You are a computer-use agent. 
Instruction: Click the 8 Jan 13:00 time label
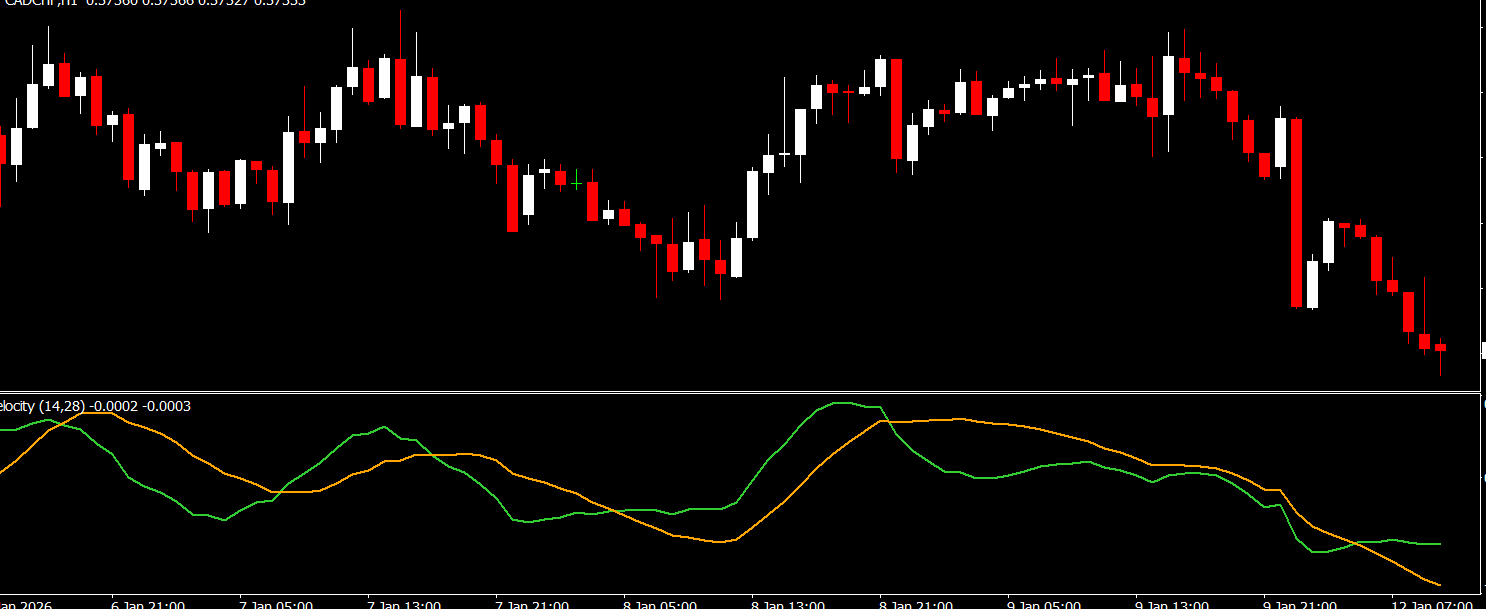tap(788, 604)
